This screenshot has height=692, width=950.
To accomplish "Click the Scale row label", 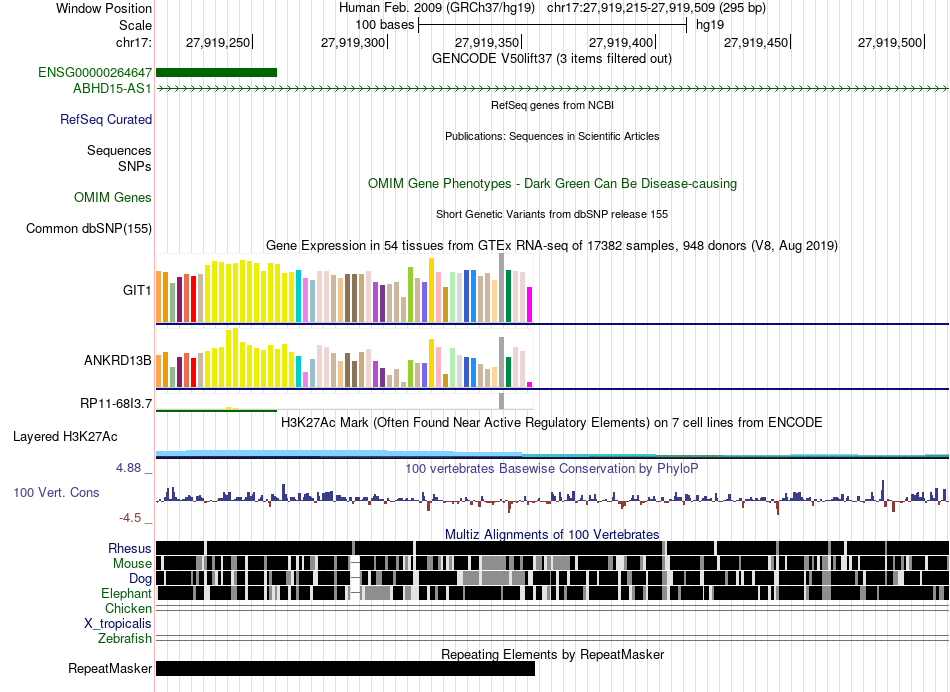I will pos(135,25).
